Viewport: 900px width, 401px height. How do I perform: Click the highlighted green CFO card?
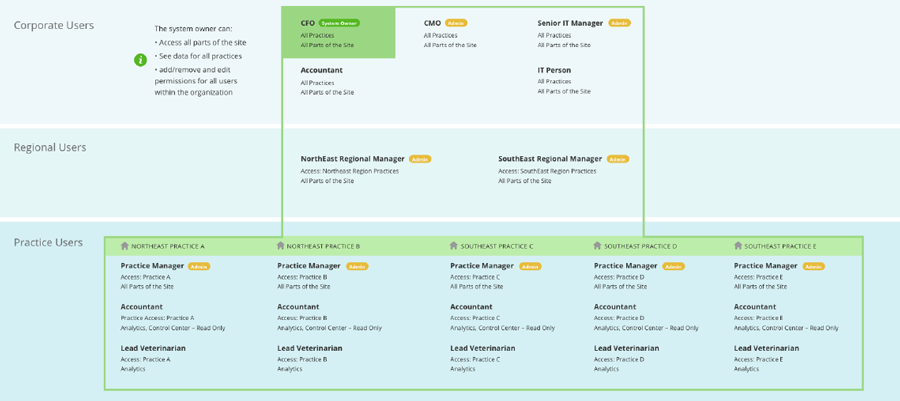[x=338, y=33]
